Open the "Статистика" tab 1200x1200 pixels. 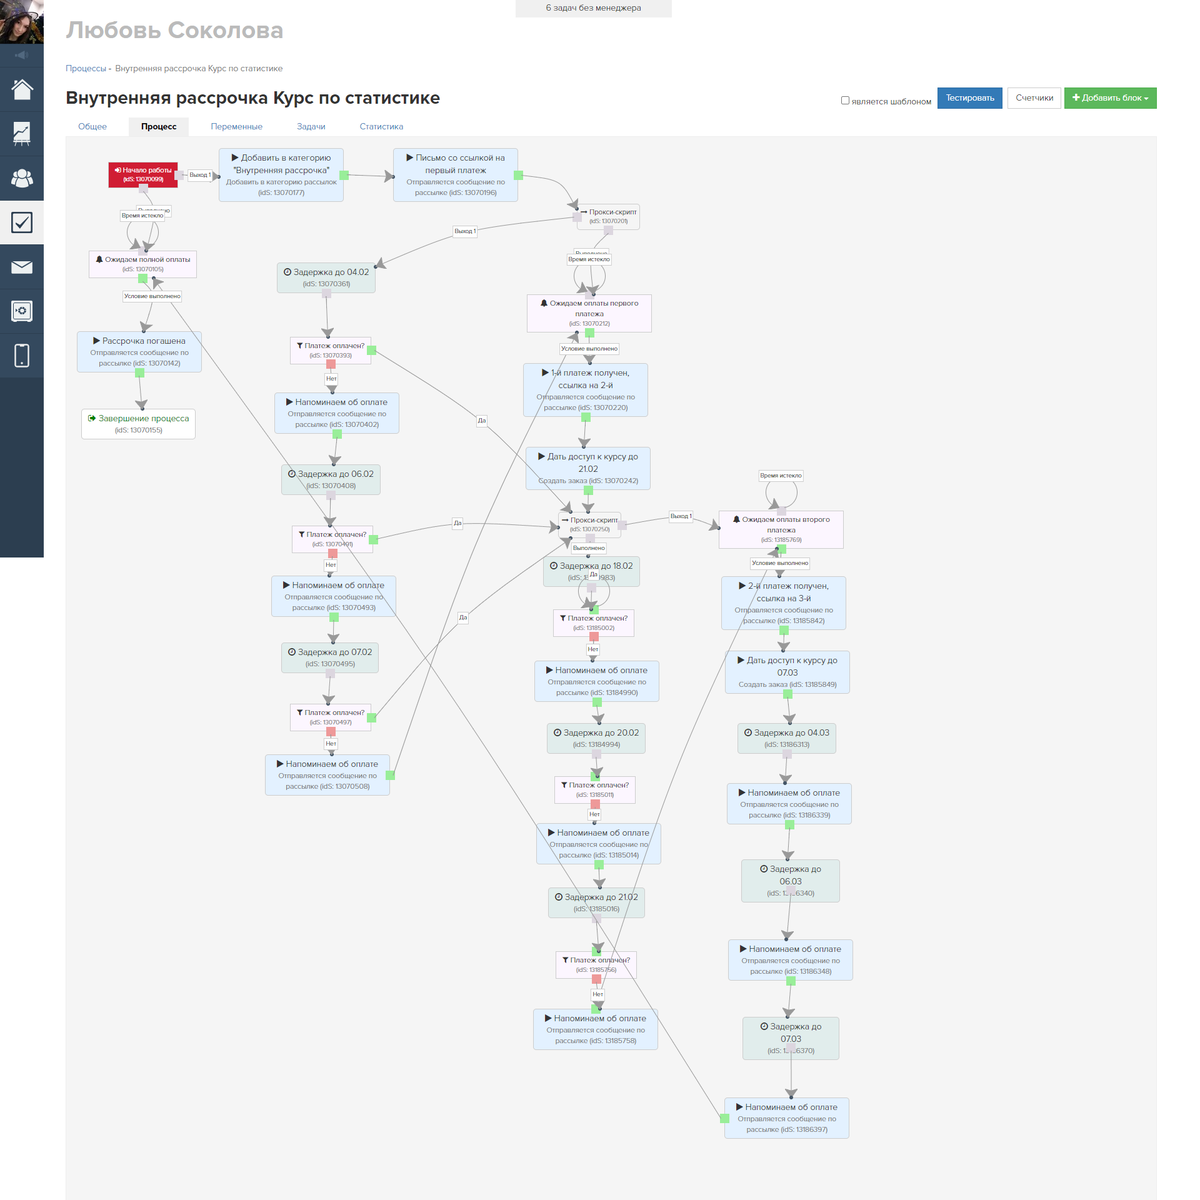click(381, 127)
